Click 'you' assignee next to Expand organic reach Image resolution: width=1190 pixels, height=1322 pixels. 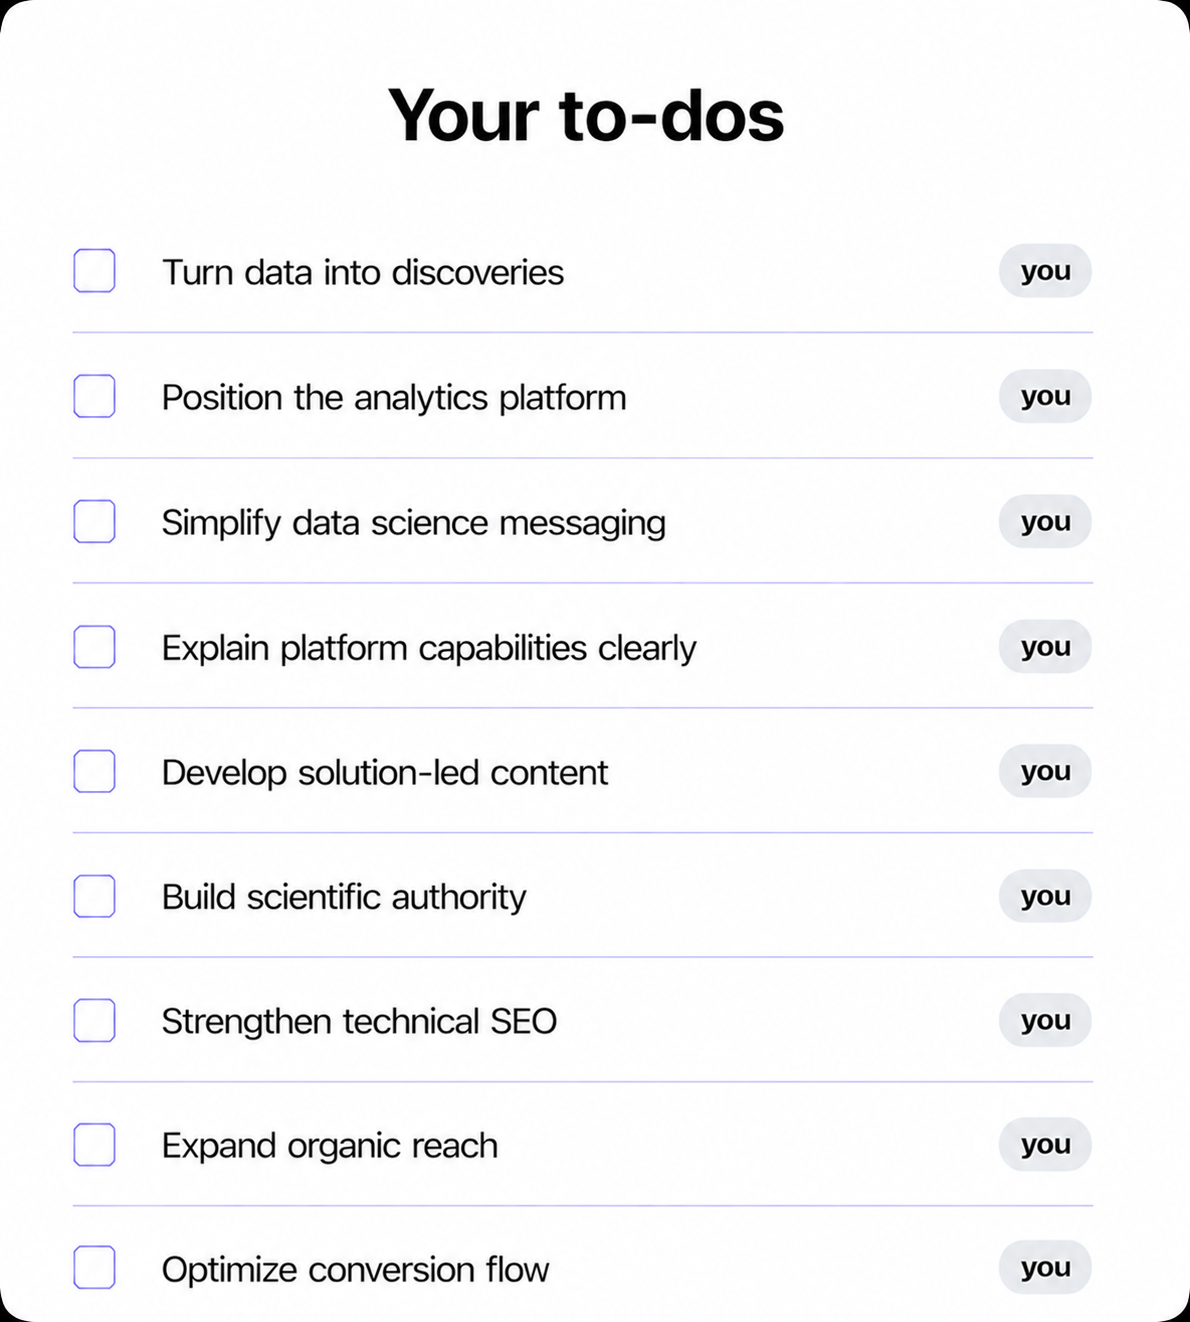1045,1144
